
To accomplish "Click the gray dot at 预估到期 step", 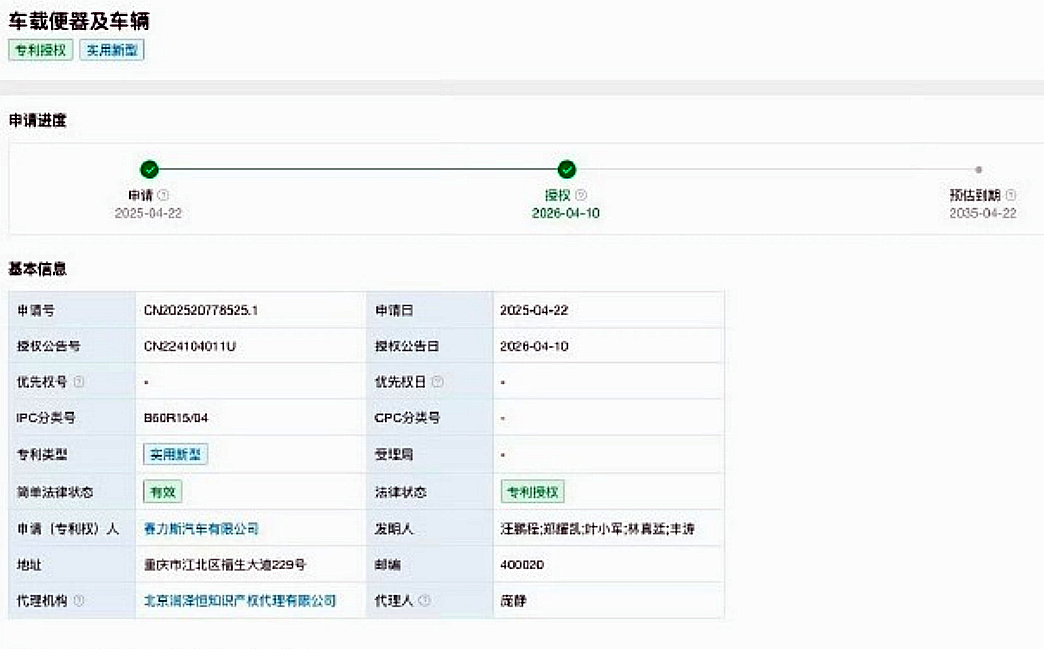I will pyautogui.click(x=979, y=170).
